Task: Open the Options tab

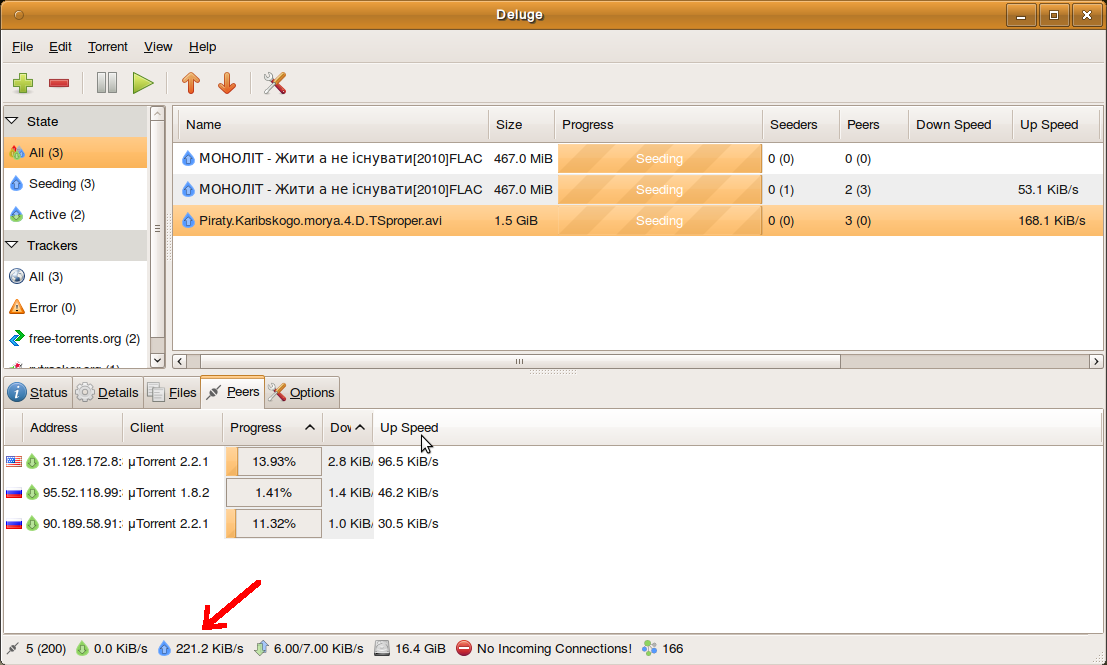Action: [x=302, y=392]
